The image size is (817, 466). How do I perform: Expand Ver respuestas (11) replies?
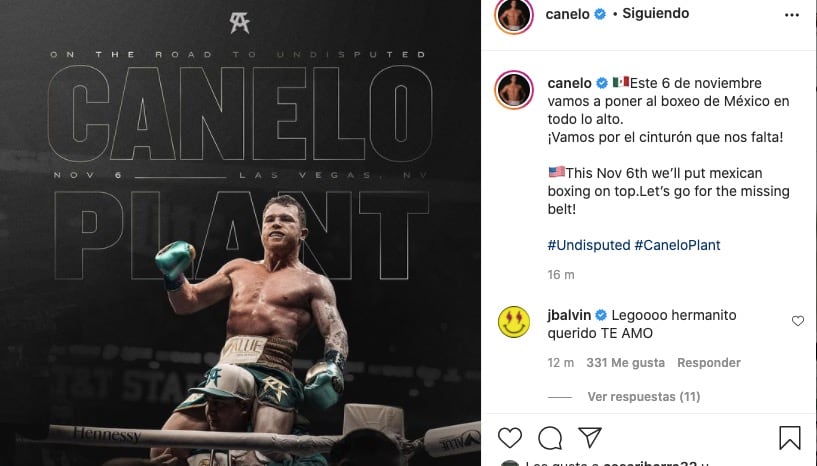pyautogui.click(x=643, y=396)
